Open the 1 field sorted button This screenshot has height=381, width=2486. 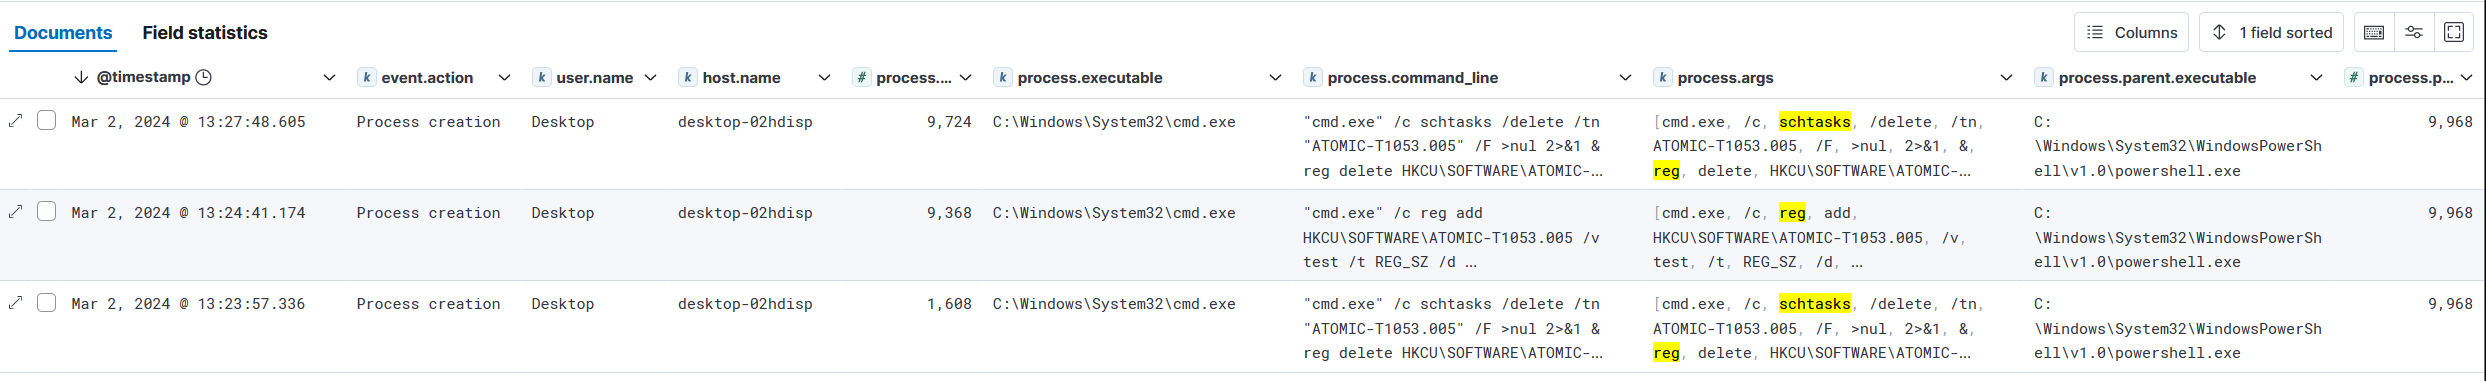(2271, 33)
